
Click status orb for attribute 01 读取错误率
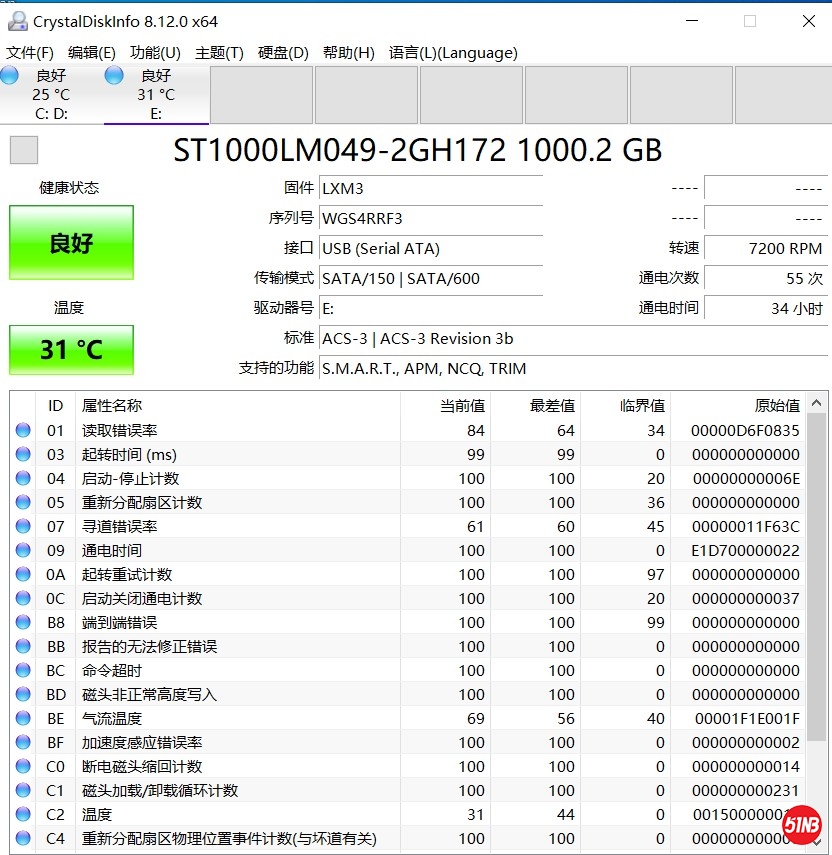click(23, 431)
